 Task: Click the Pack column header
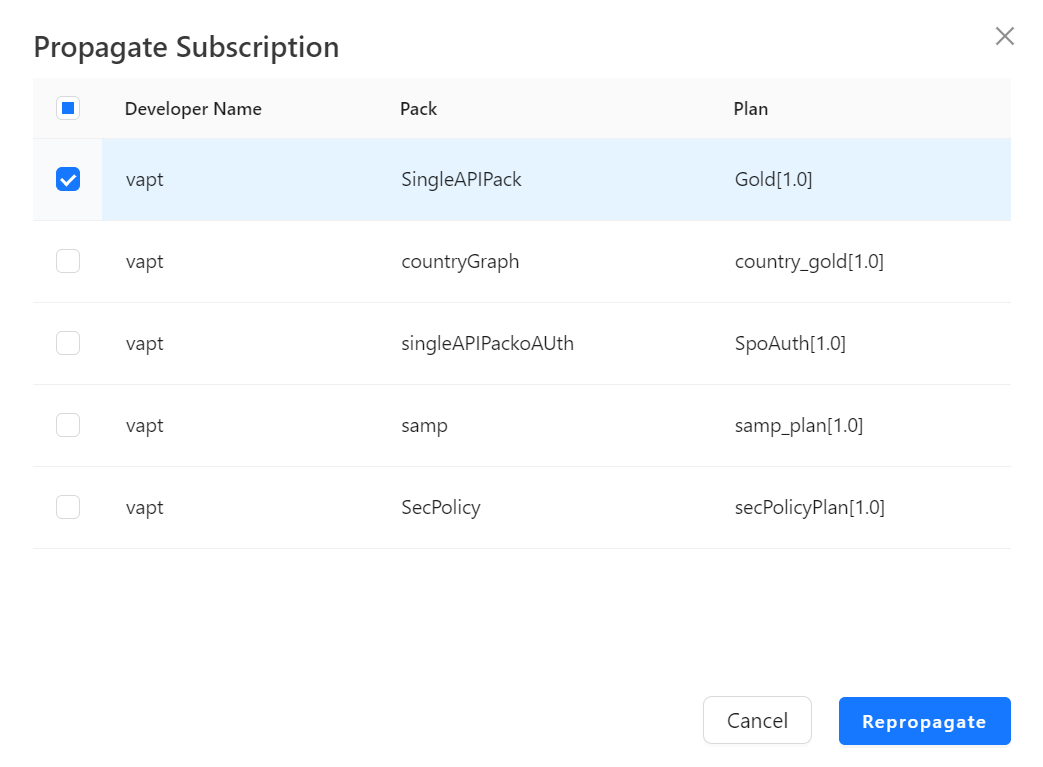(x=418, y=109)
